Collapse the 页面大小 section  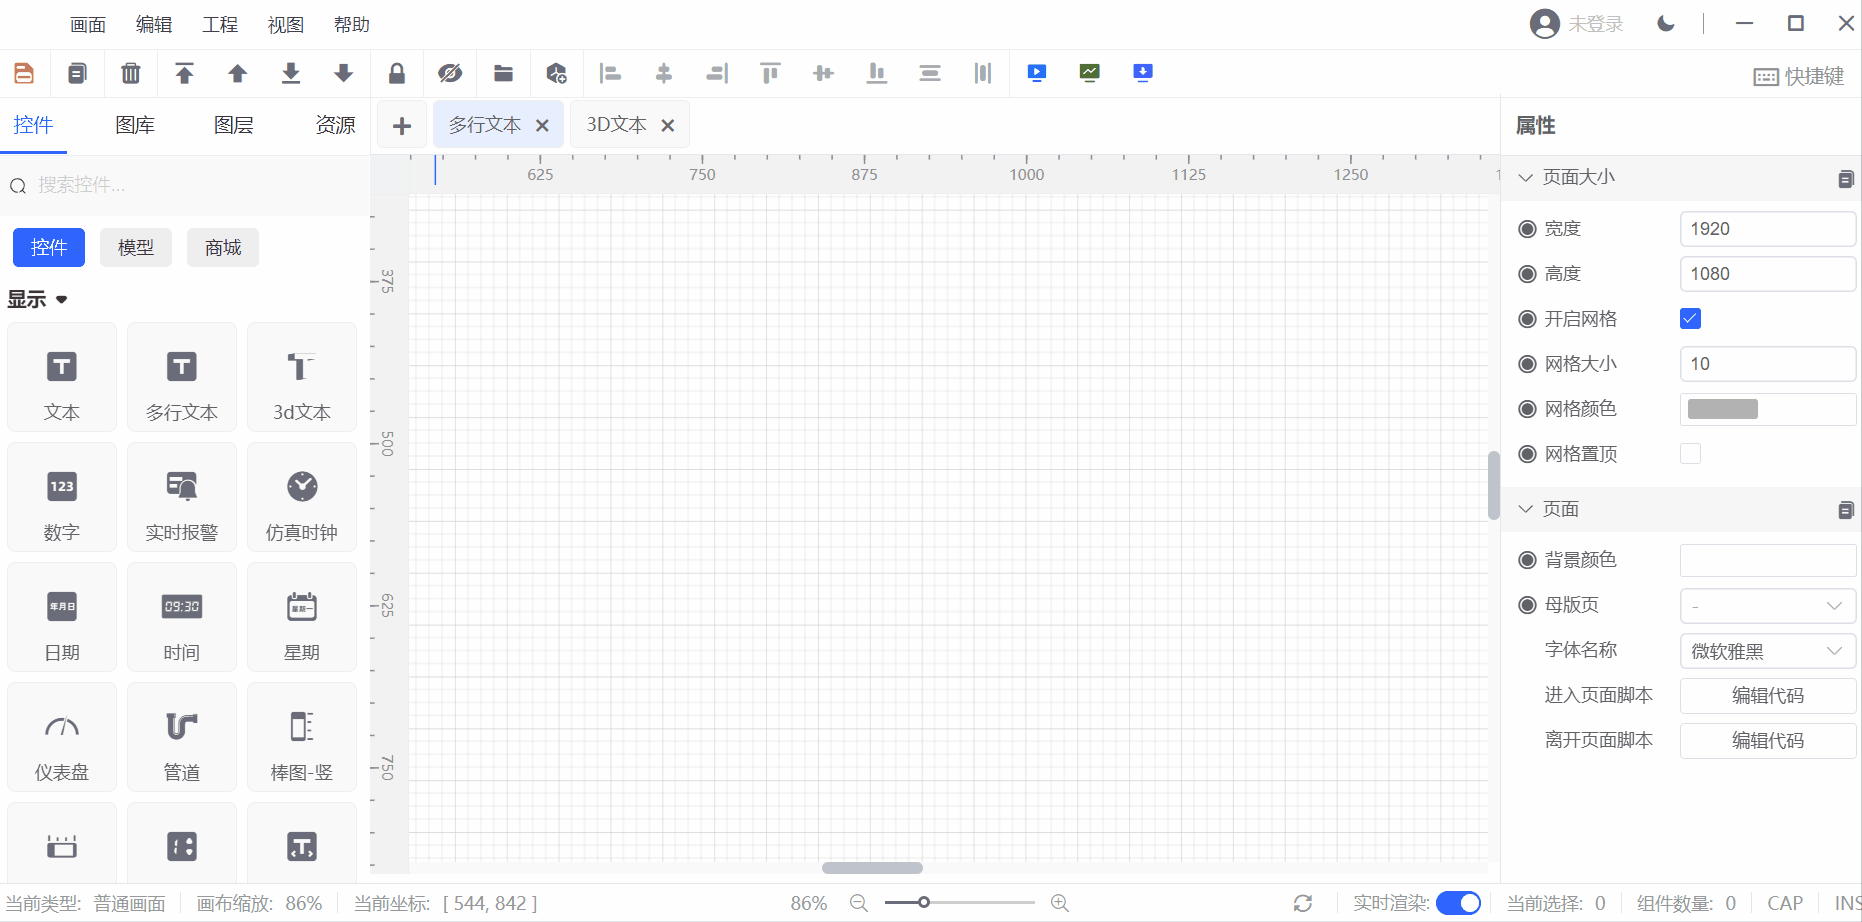(x=1526, y=178)
